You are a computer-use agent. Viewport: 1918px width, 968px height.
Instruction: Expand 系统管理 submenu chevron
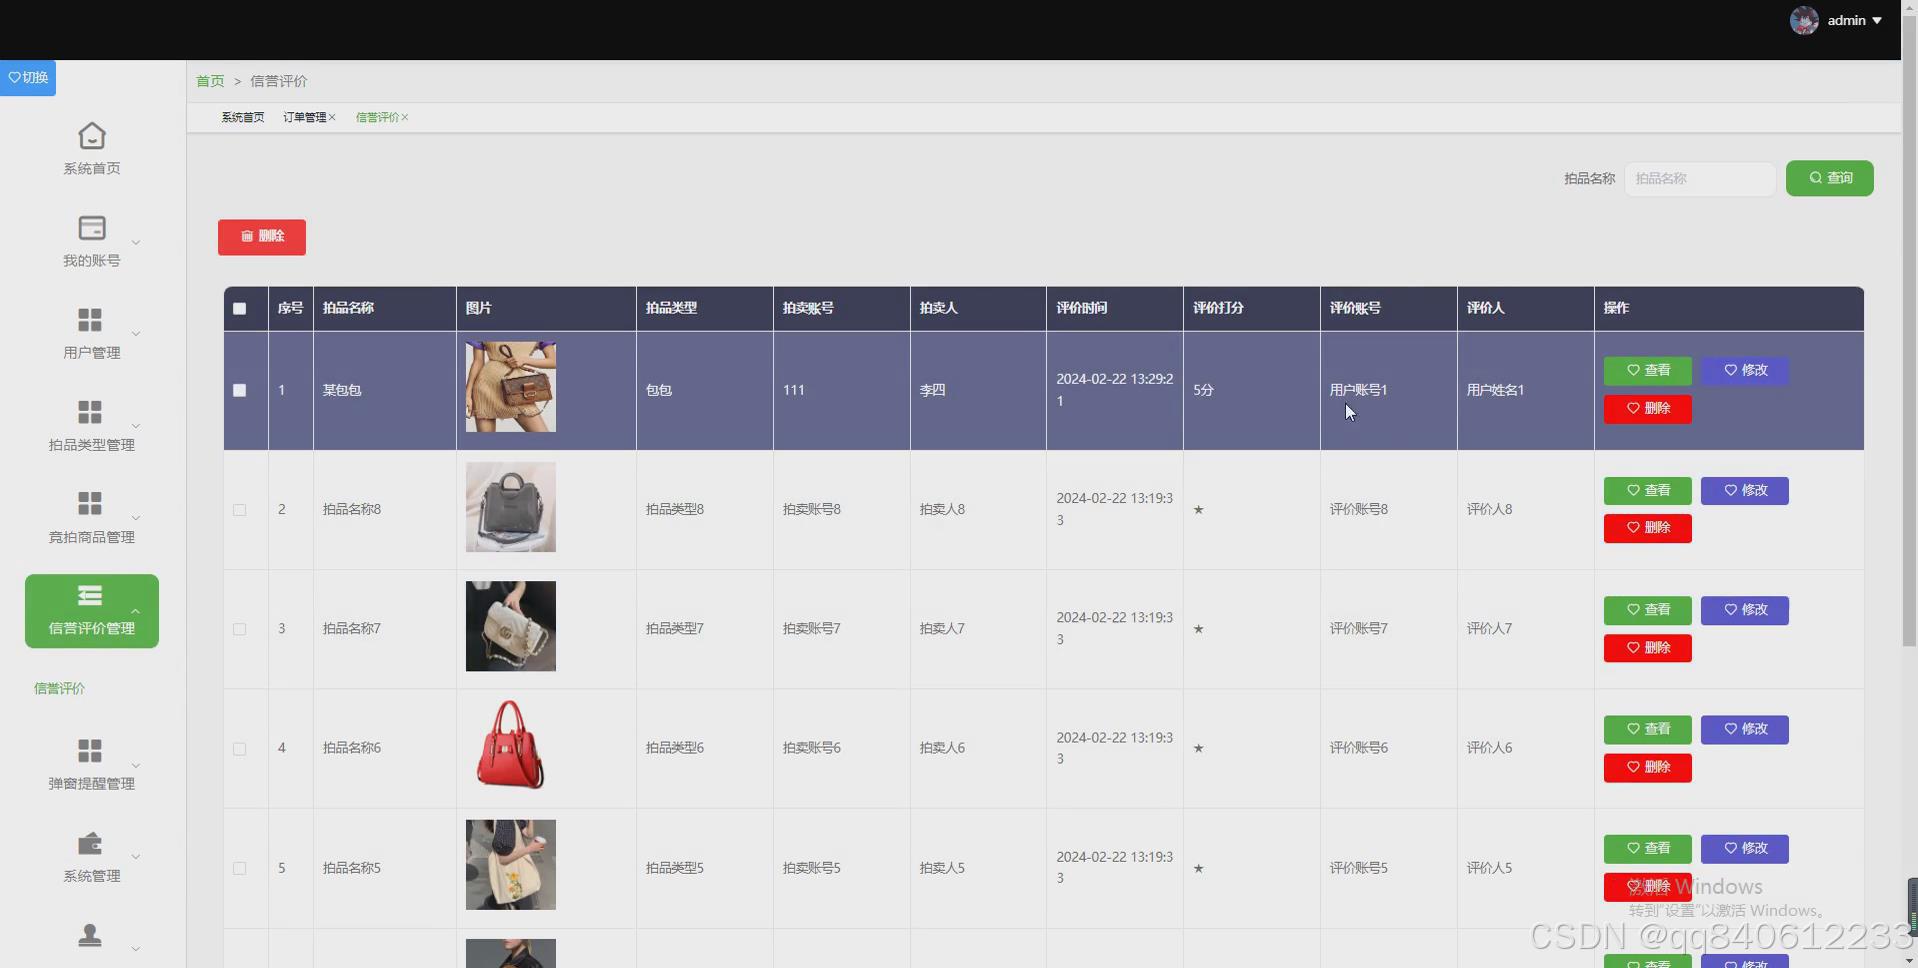[136, 857]
